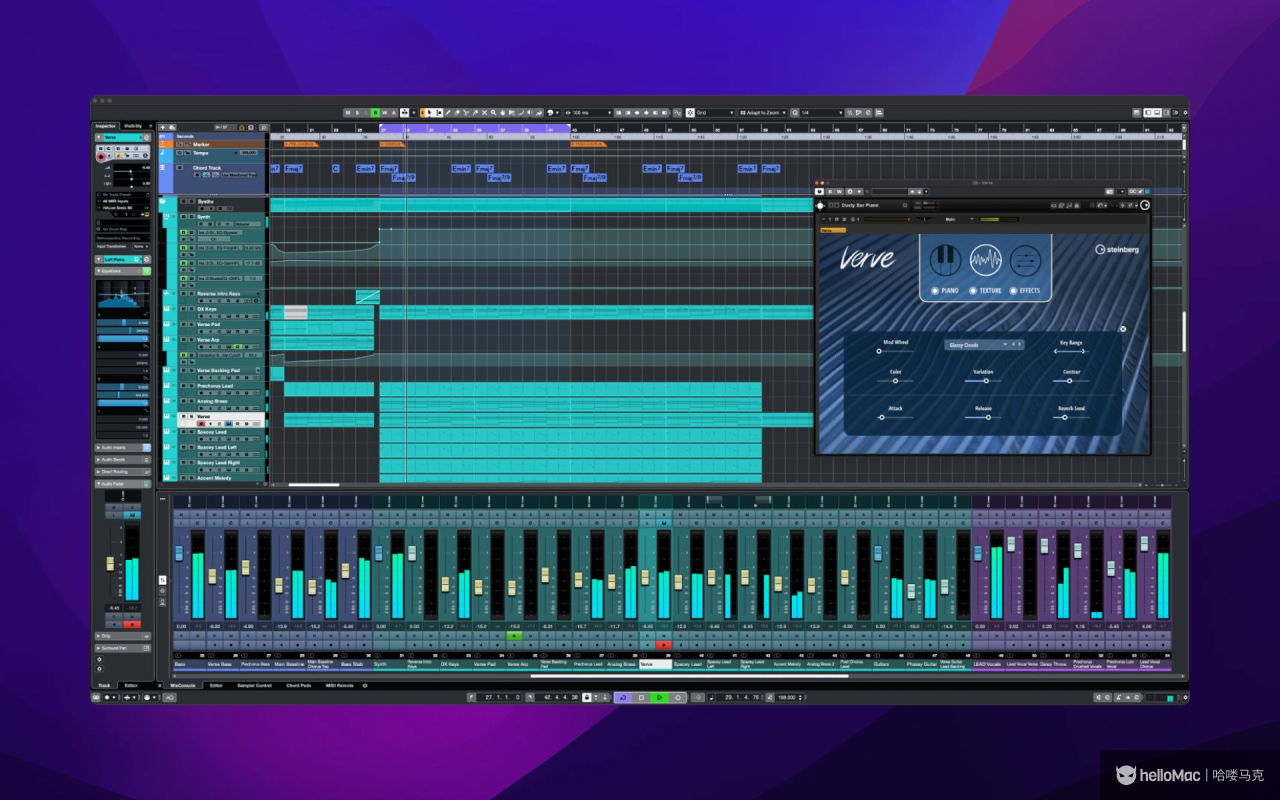Toggle green Read R button in toolbar

(375, 112)
